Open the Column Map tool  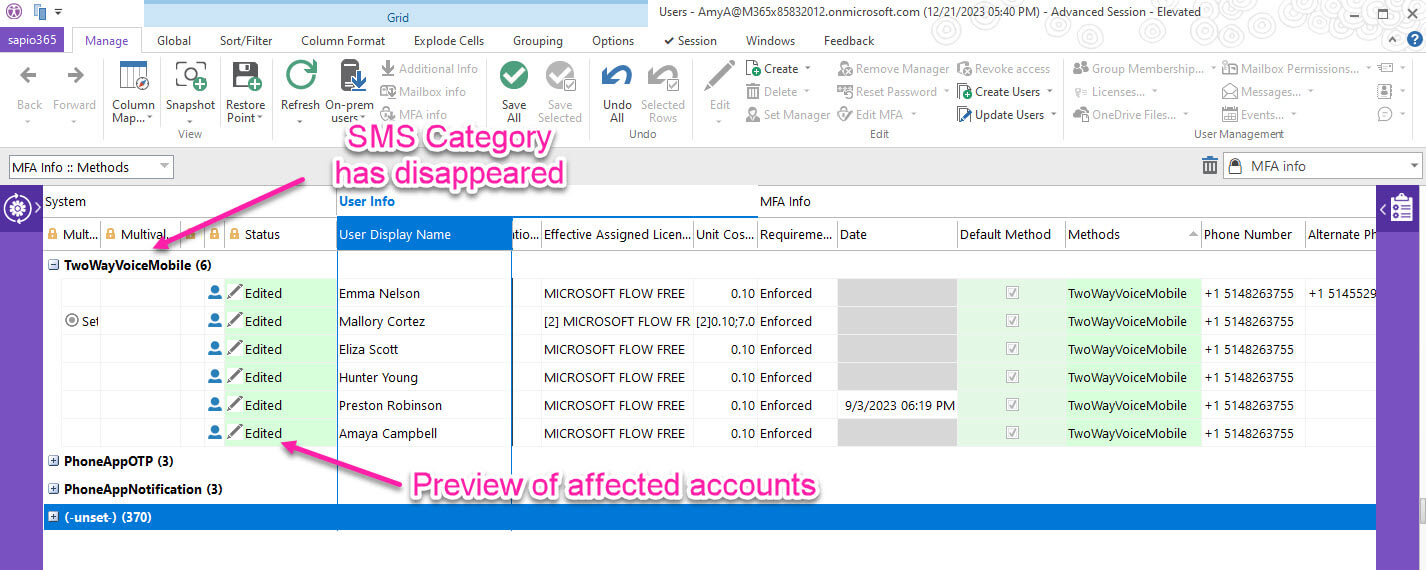click(x=133, y=77)
